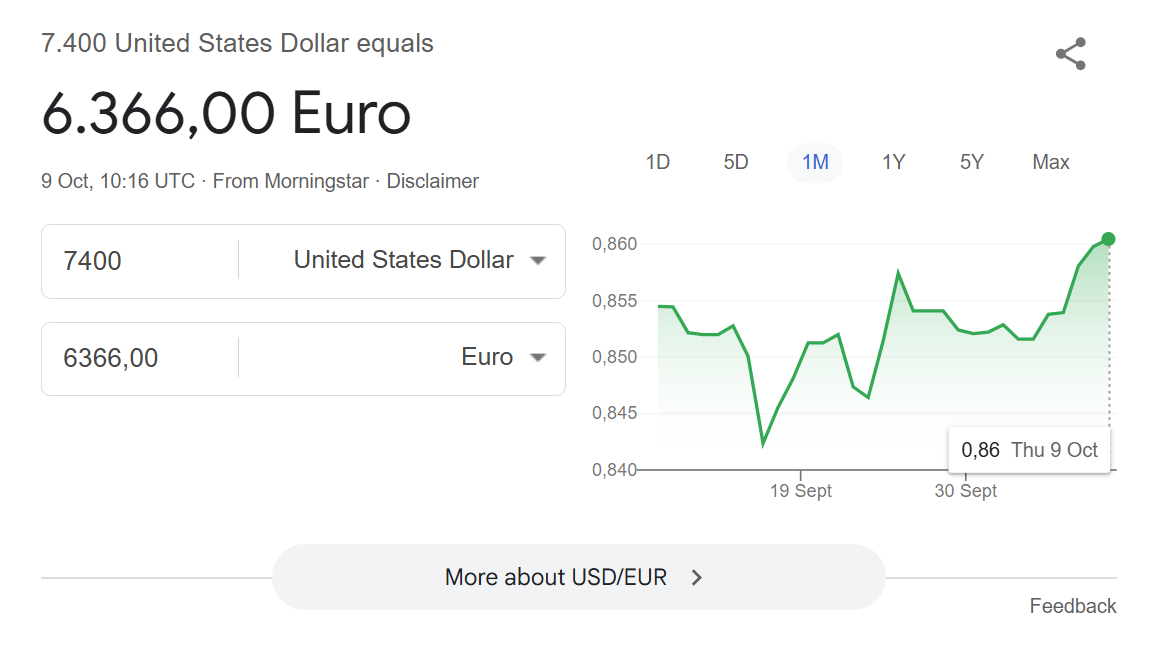Click the 30 Sept date on chart axis
Viewport: 1156px width, 651px height.
coord(966,491)
